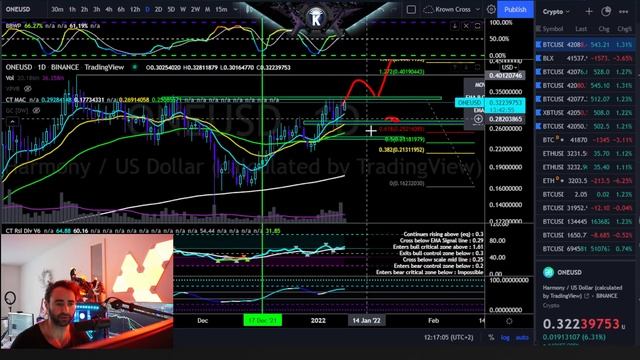This screenshot has width=640, height=360.
Task: Click the Vol indicator legend
Action: (x=10, y=78)
